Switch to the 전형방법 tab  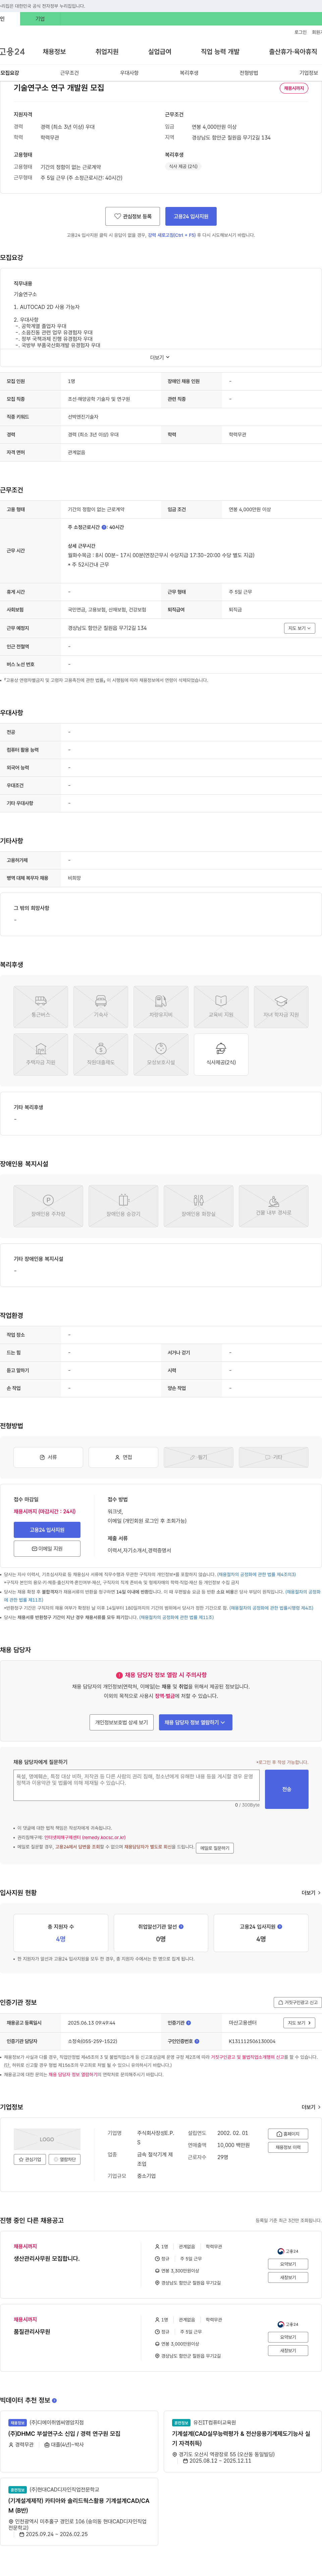tap(249, 73)
